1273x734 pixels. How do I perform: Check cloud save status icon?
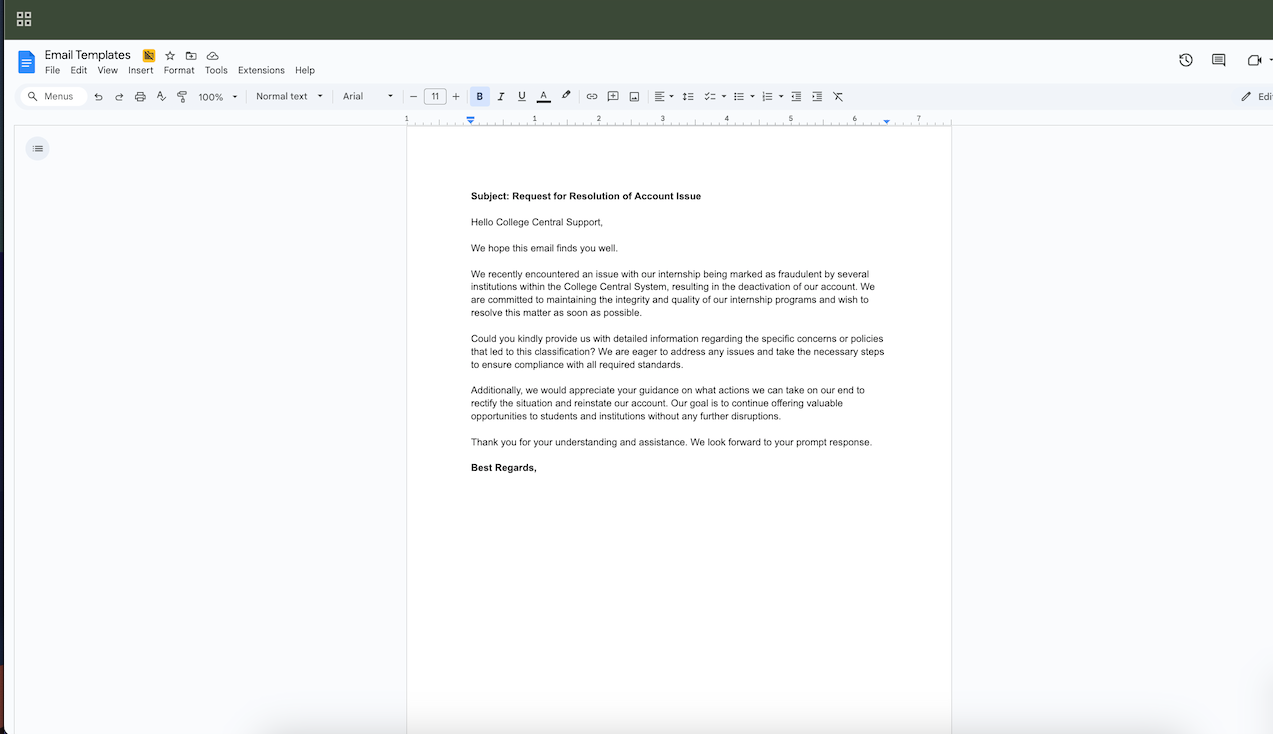[x=213, y=56]
